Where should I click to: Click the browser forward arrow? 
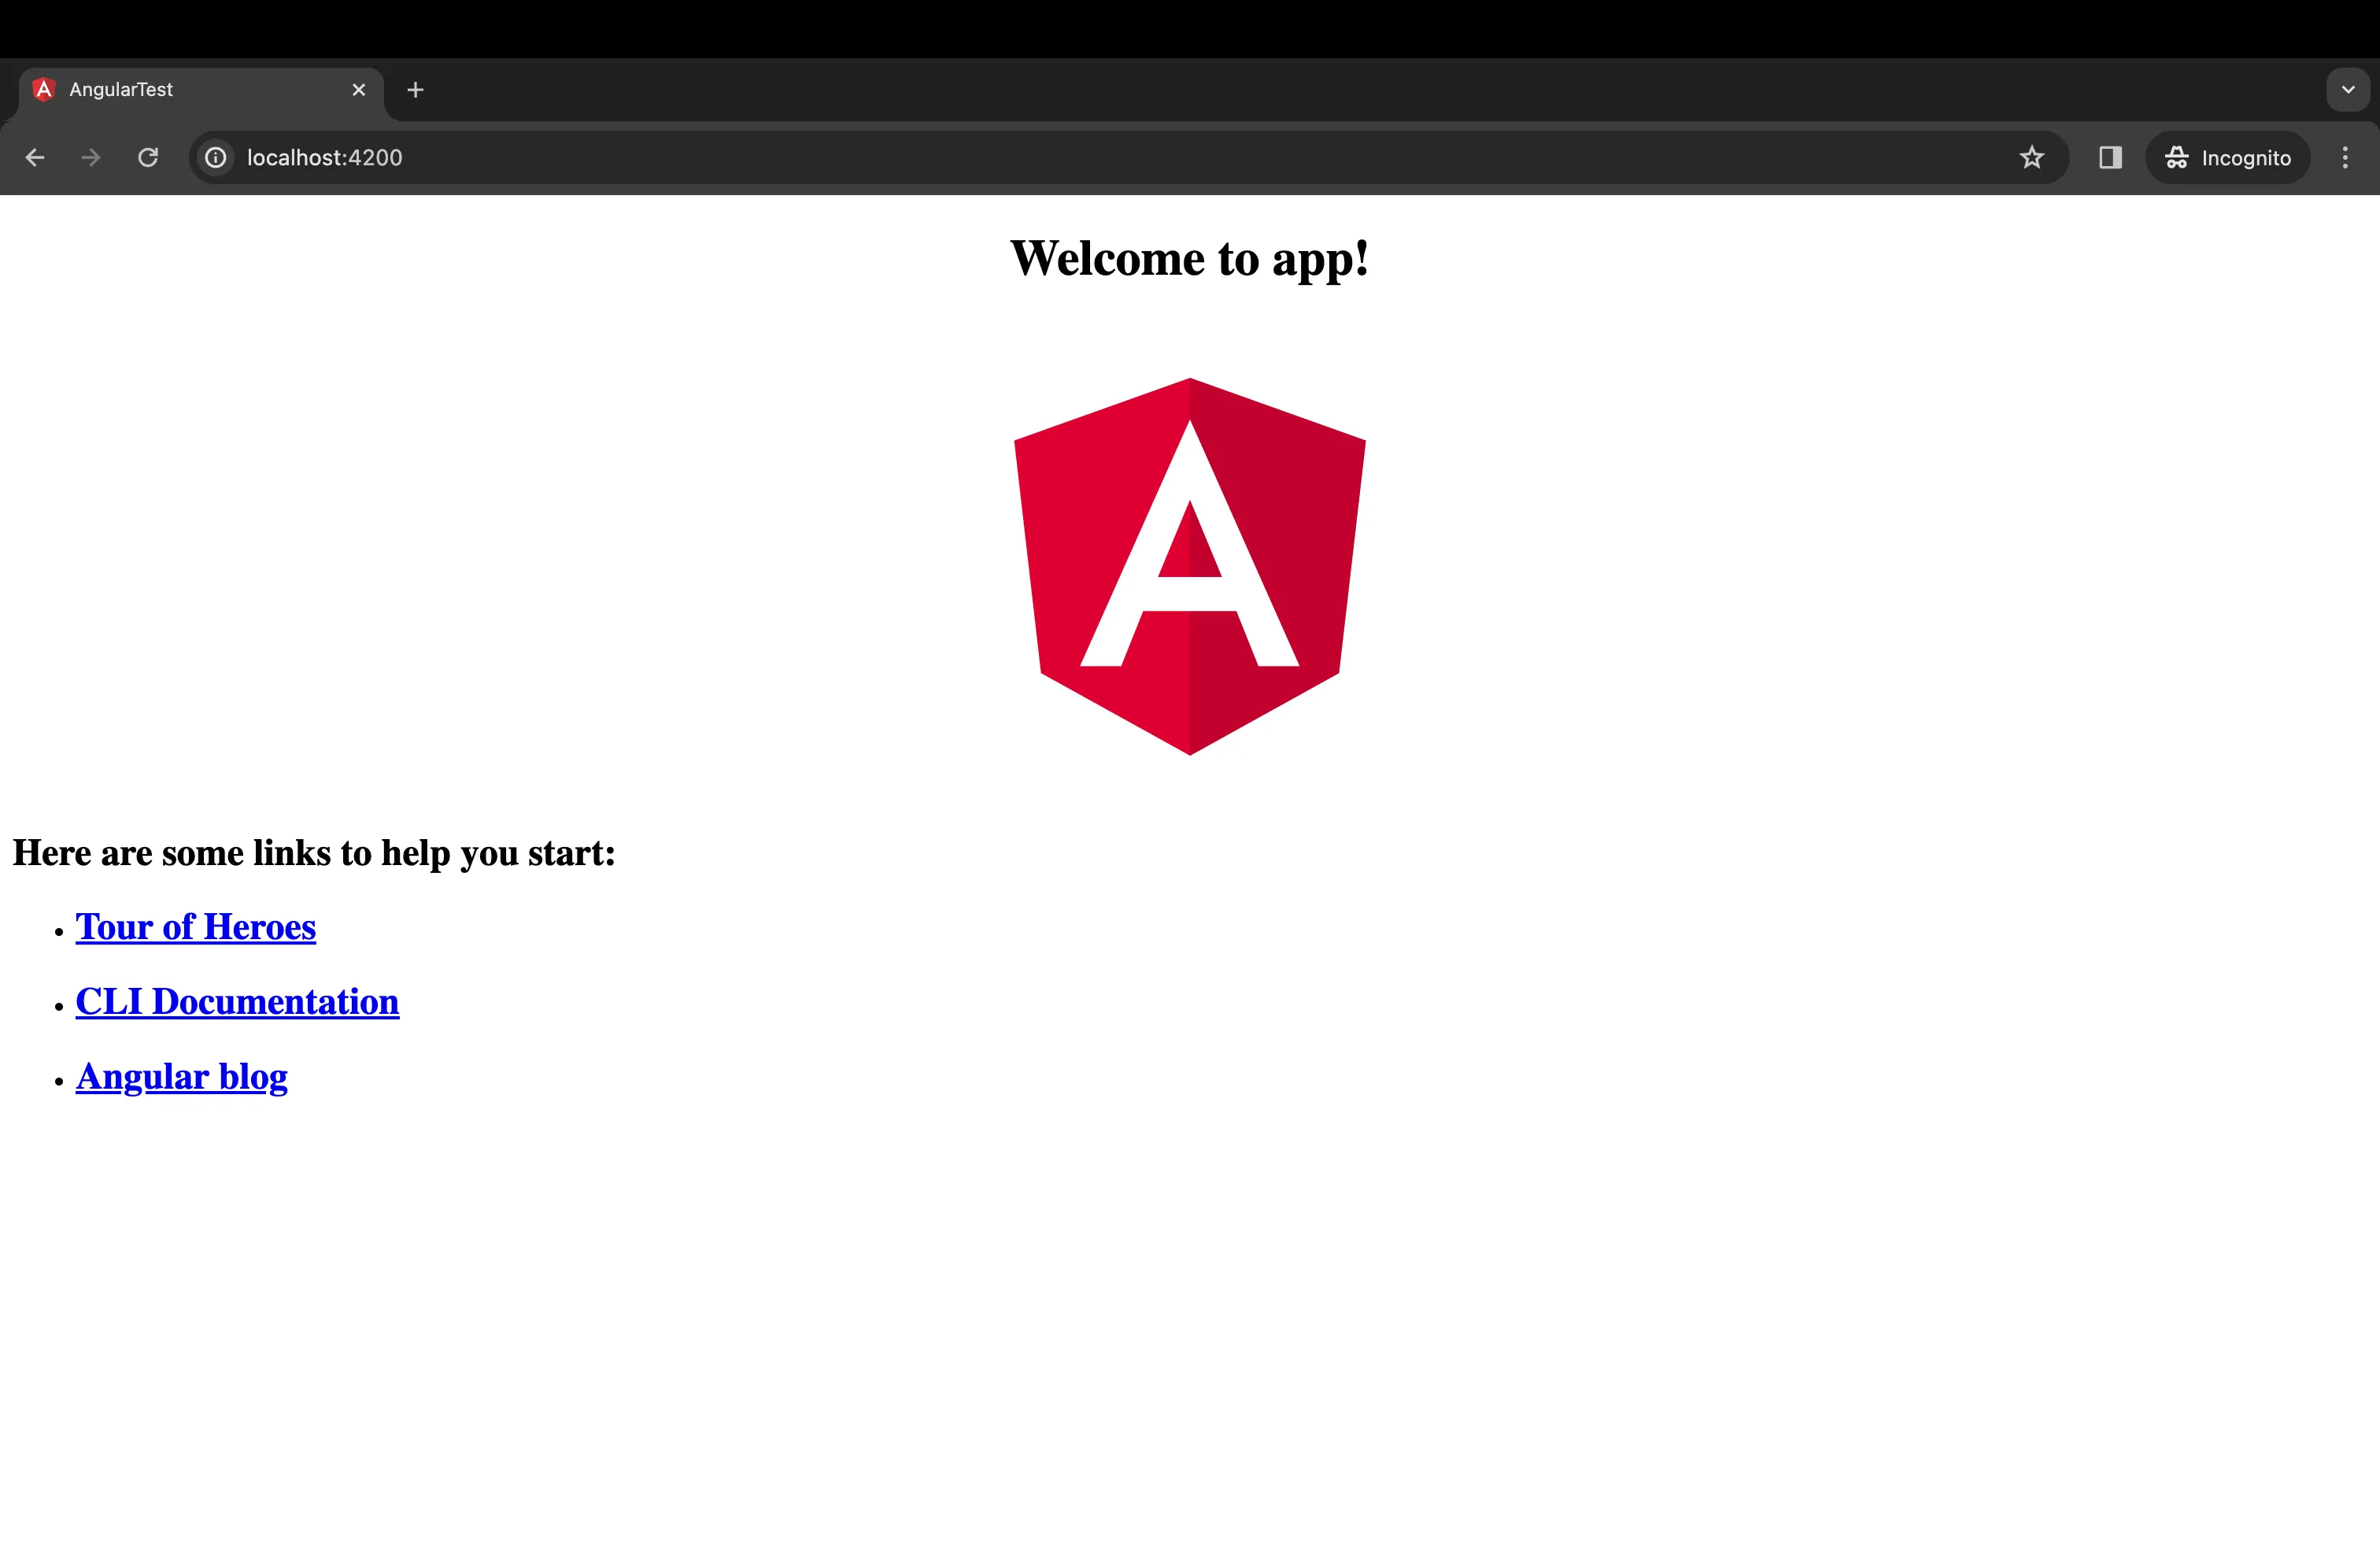pyautogui.click(x=91, y=158)
